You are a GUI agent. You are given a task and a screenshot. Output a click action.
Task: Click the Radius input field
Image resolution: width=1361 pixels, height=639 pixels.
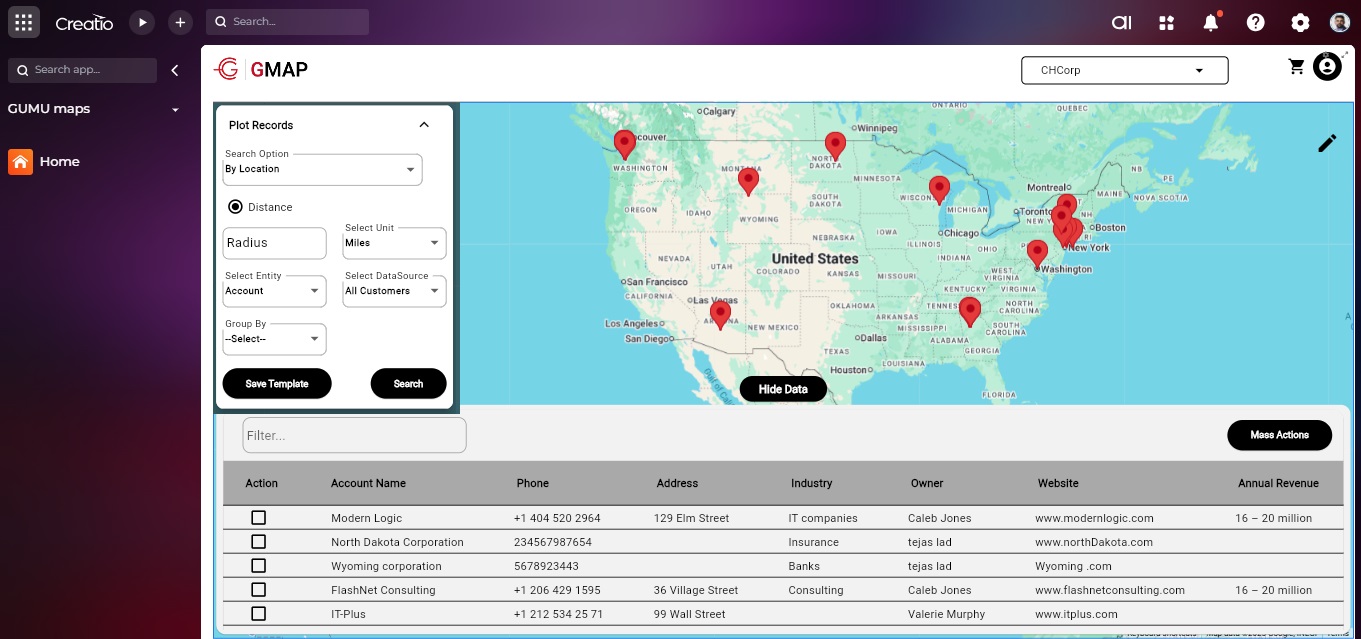274,243
